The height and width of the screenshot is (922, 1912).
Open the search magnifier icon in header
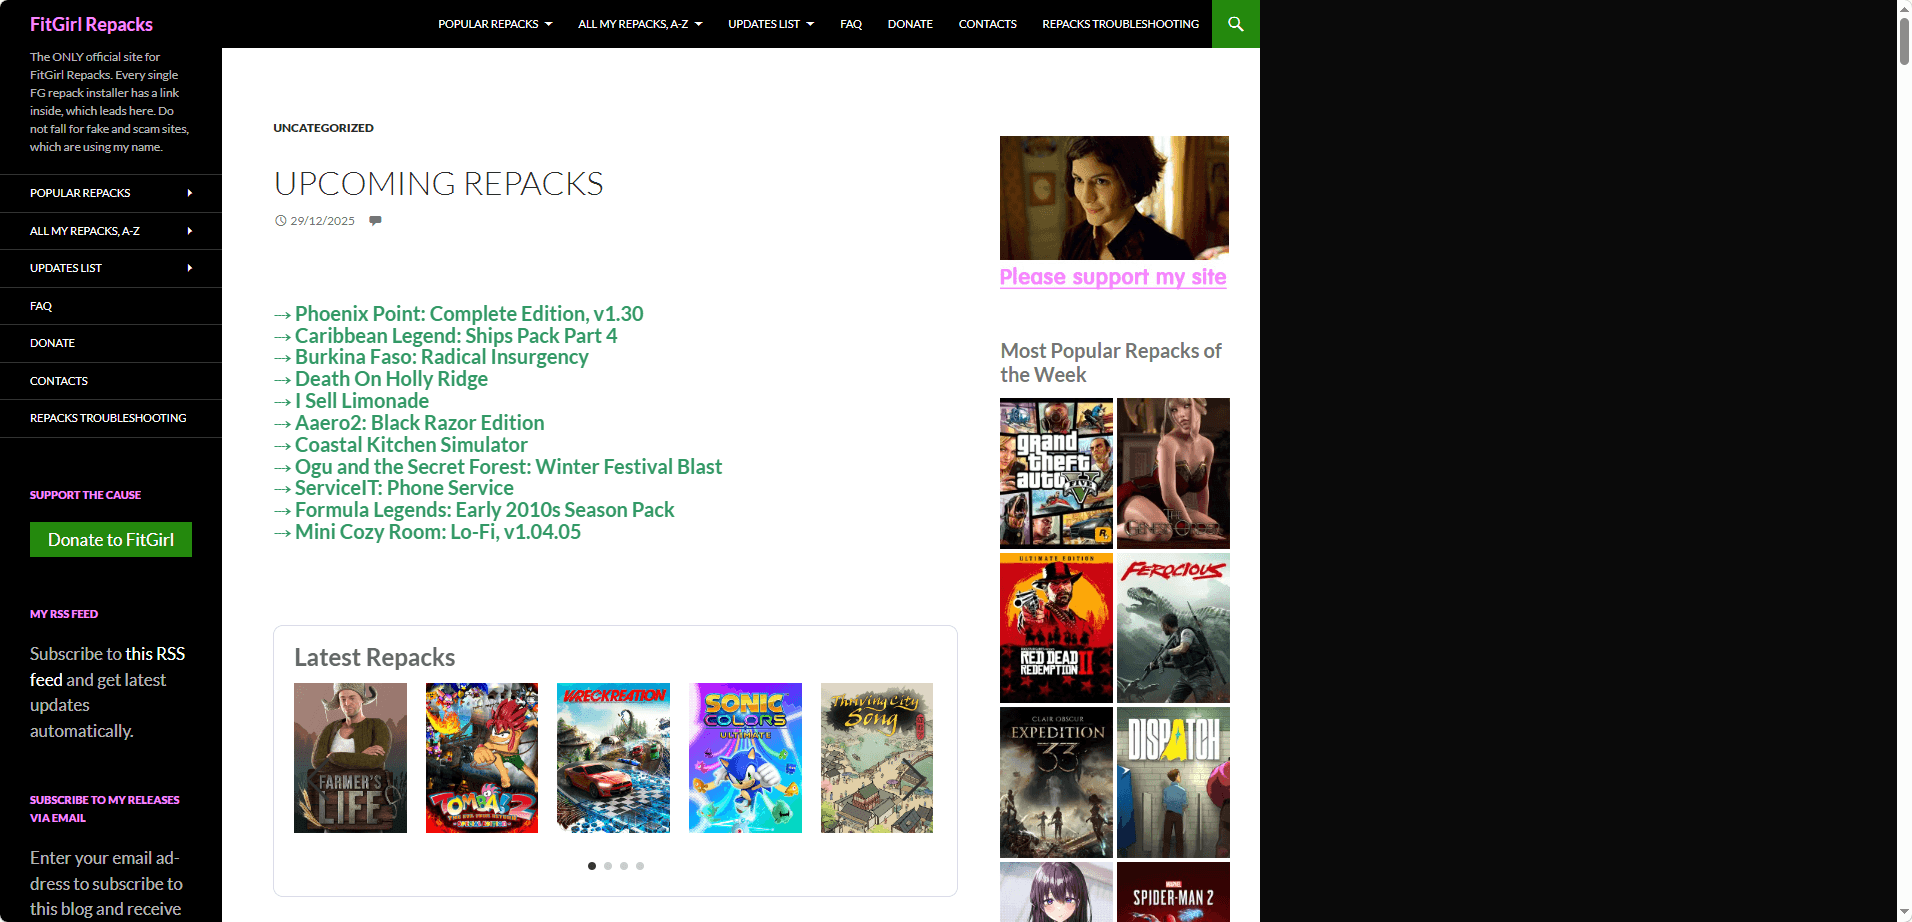point(1235,24)
